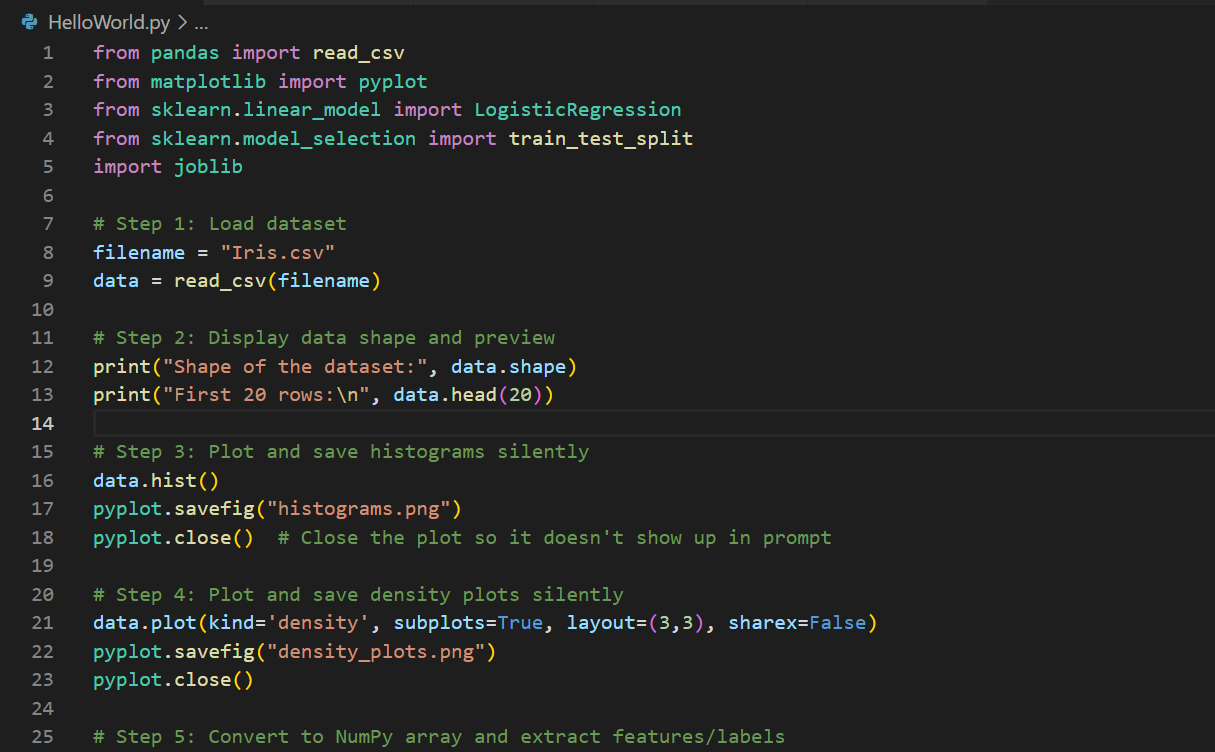Click the word pandas on line 1

[x=185, y=53]
